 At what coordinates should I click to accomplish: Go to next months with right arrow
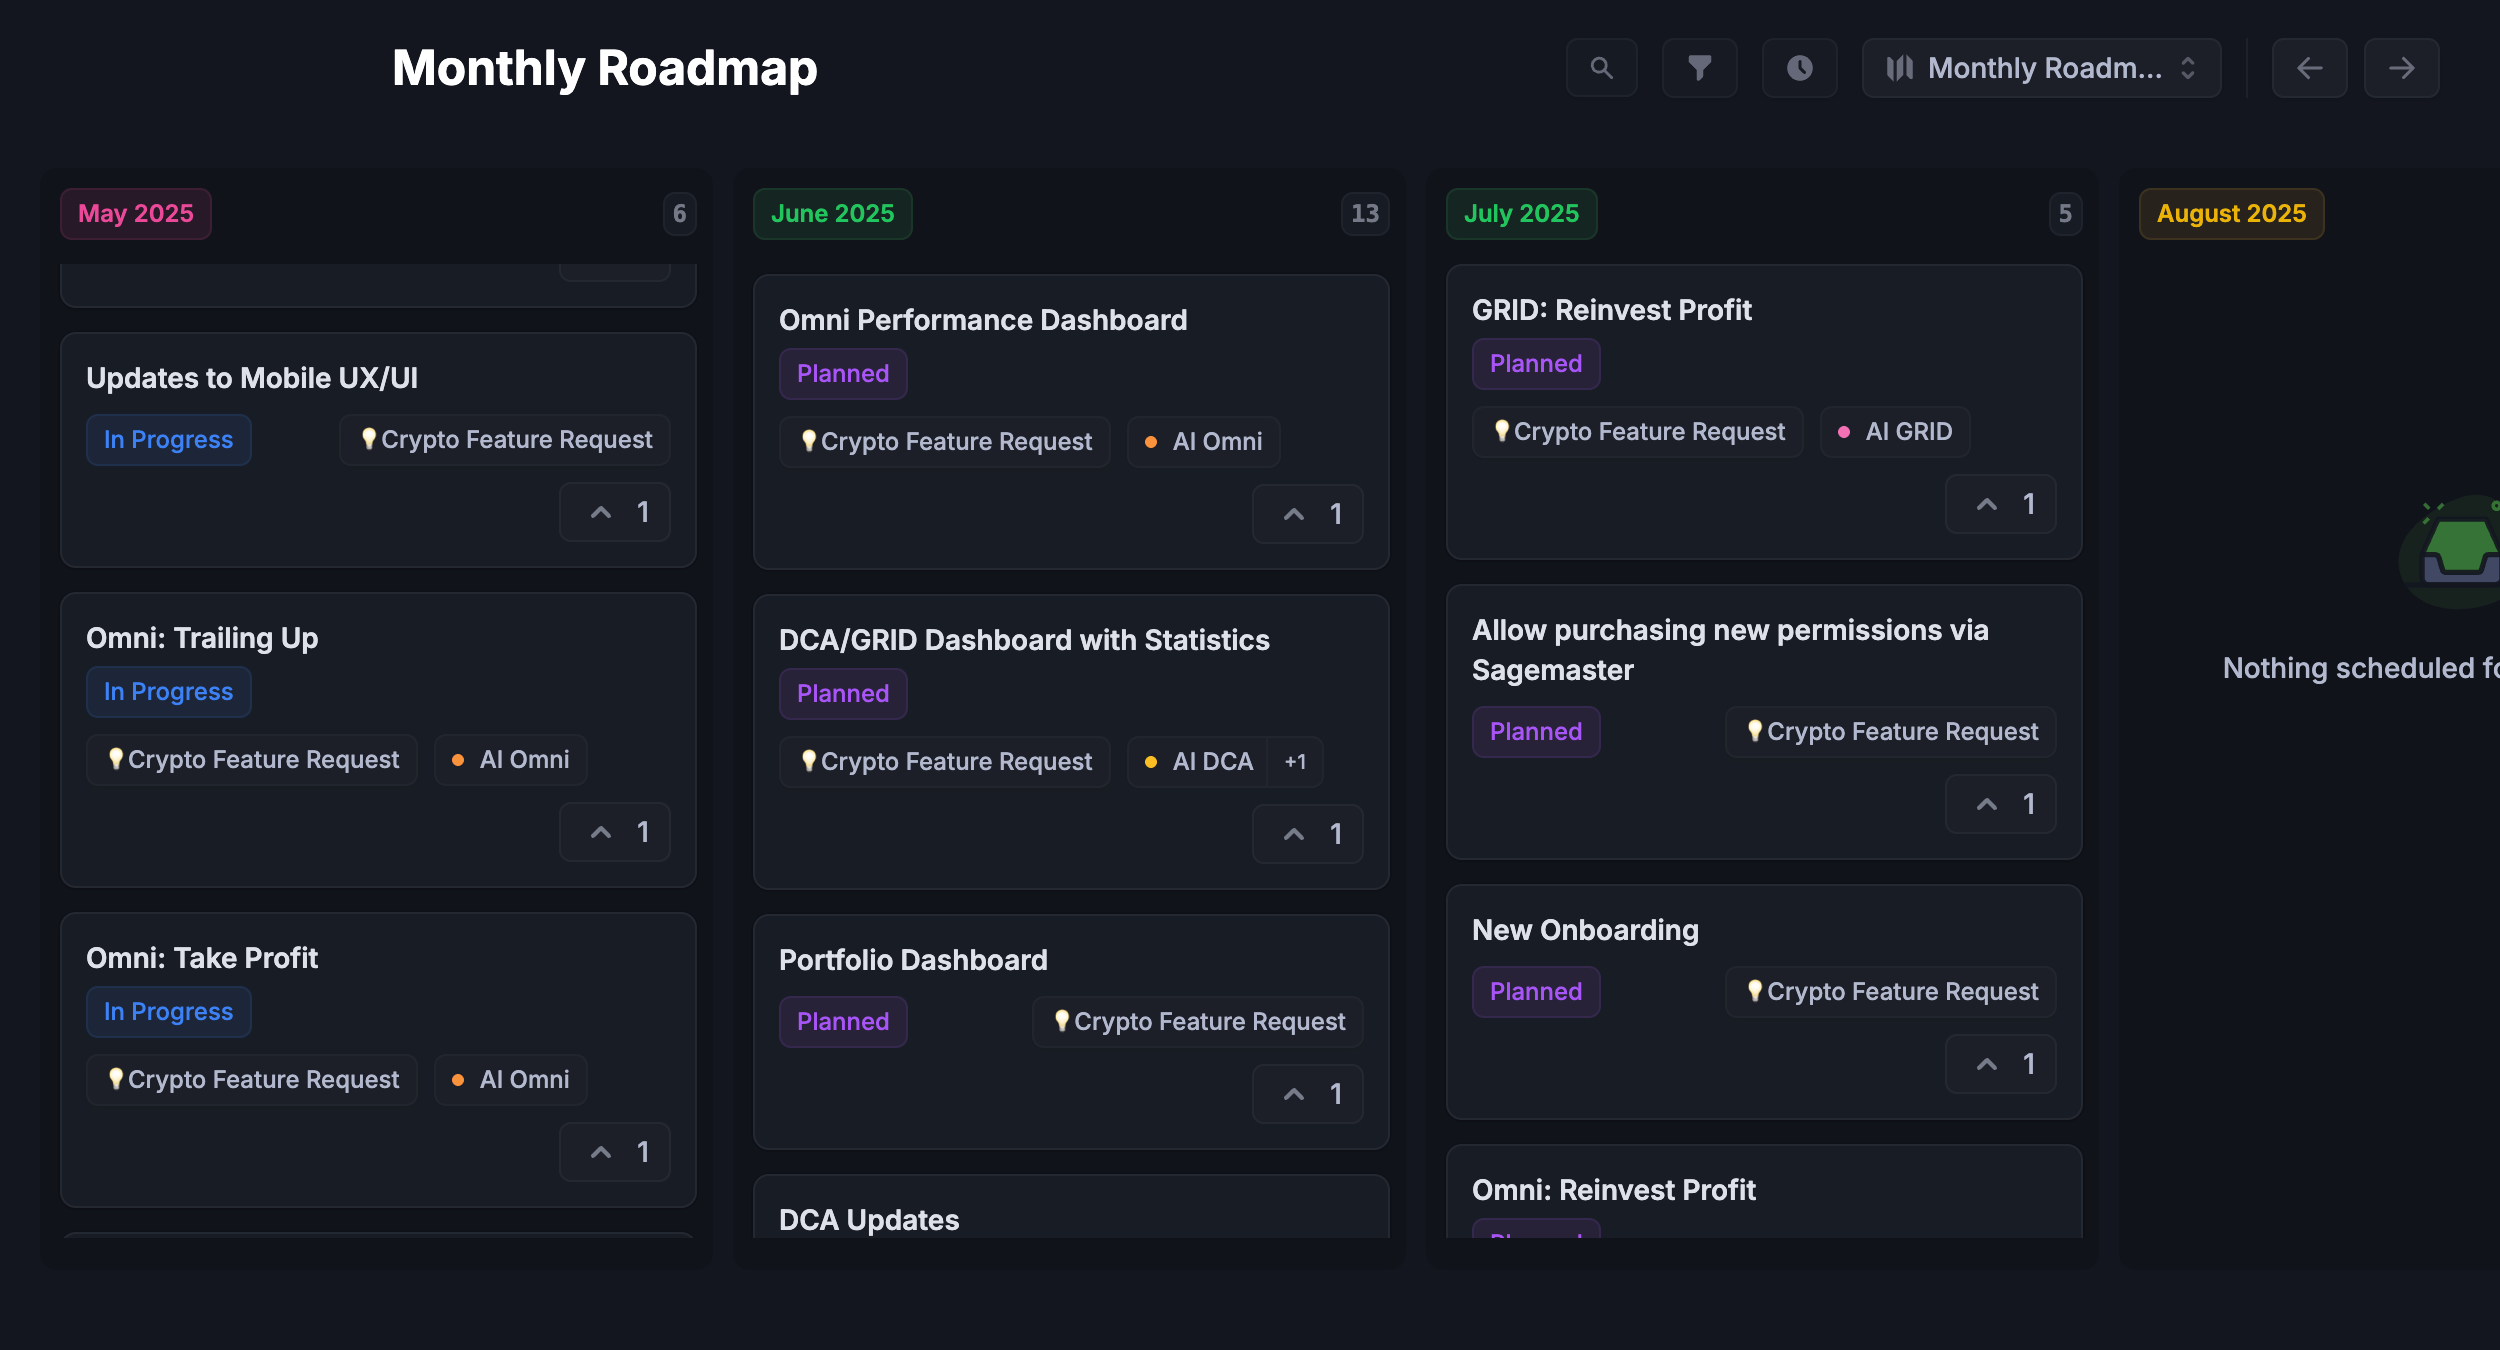click(2401, 68)
